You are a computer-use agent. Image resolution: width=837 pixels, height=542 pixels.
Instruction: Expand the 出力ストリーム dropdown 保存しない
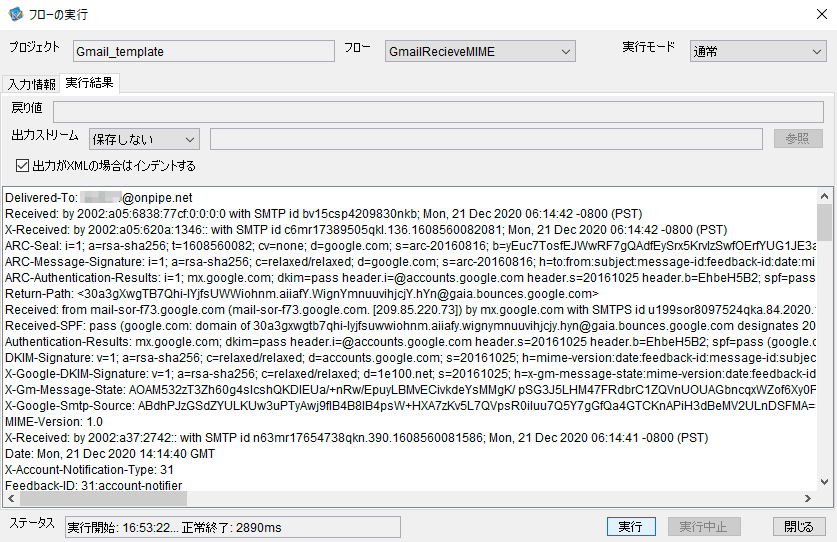pyautogui.click(x=144, y=139)
